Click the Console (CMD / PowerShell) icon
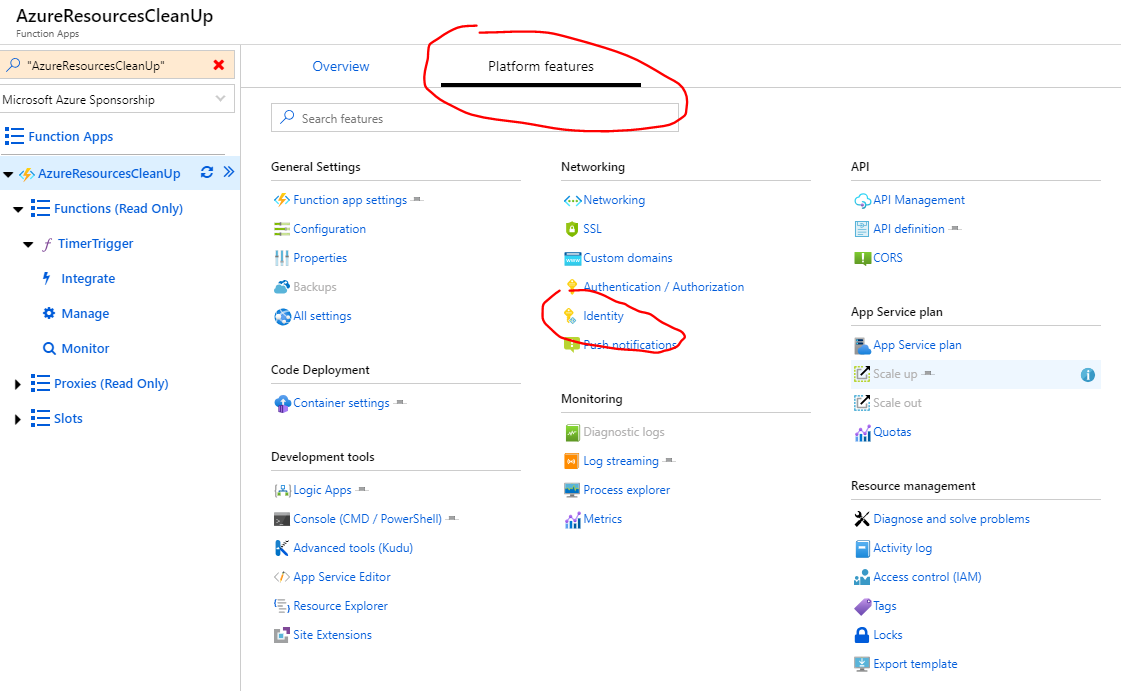The image size is (1121, 691). [x=281, y=519]
